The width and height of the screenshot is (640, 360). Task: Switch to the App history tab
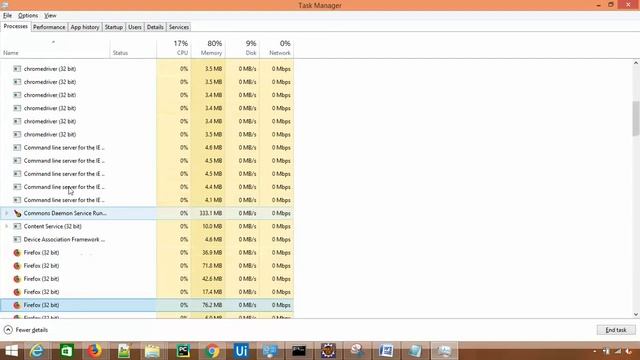click(84, 27)
